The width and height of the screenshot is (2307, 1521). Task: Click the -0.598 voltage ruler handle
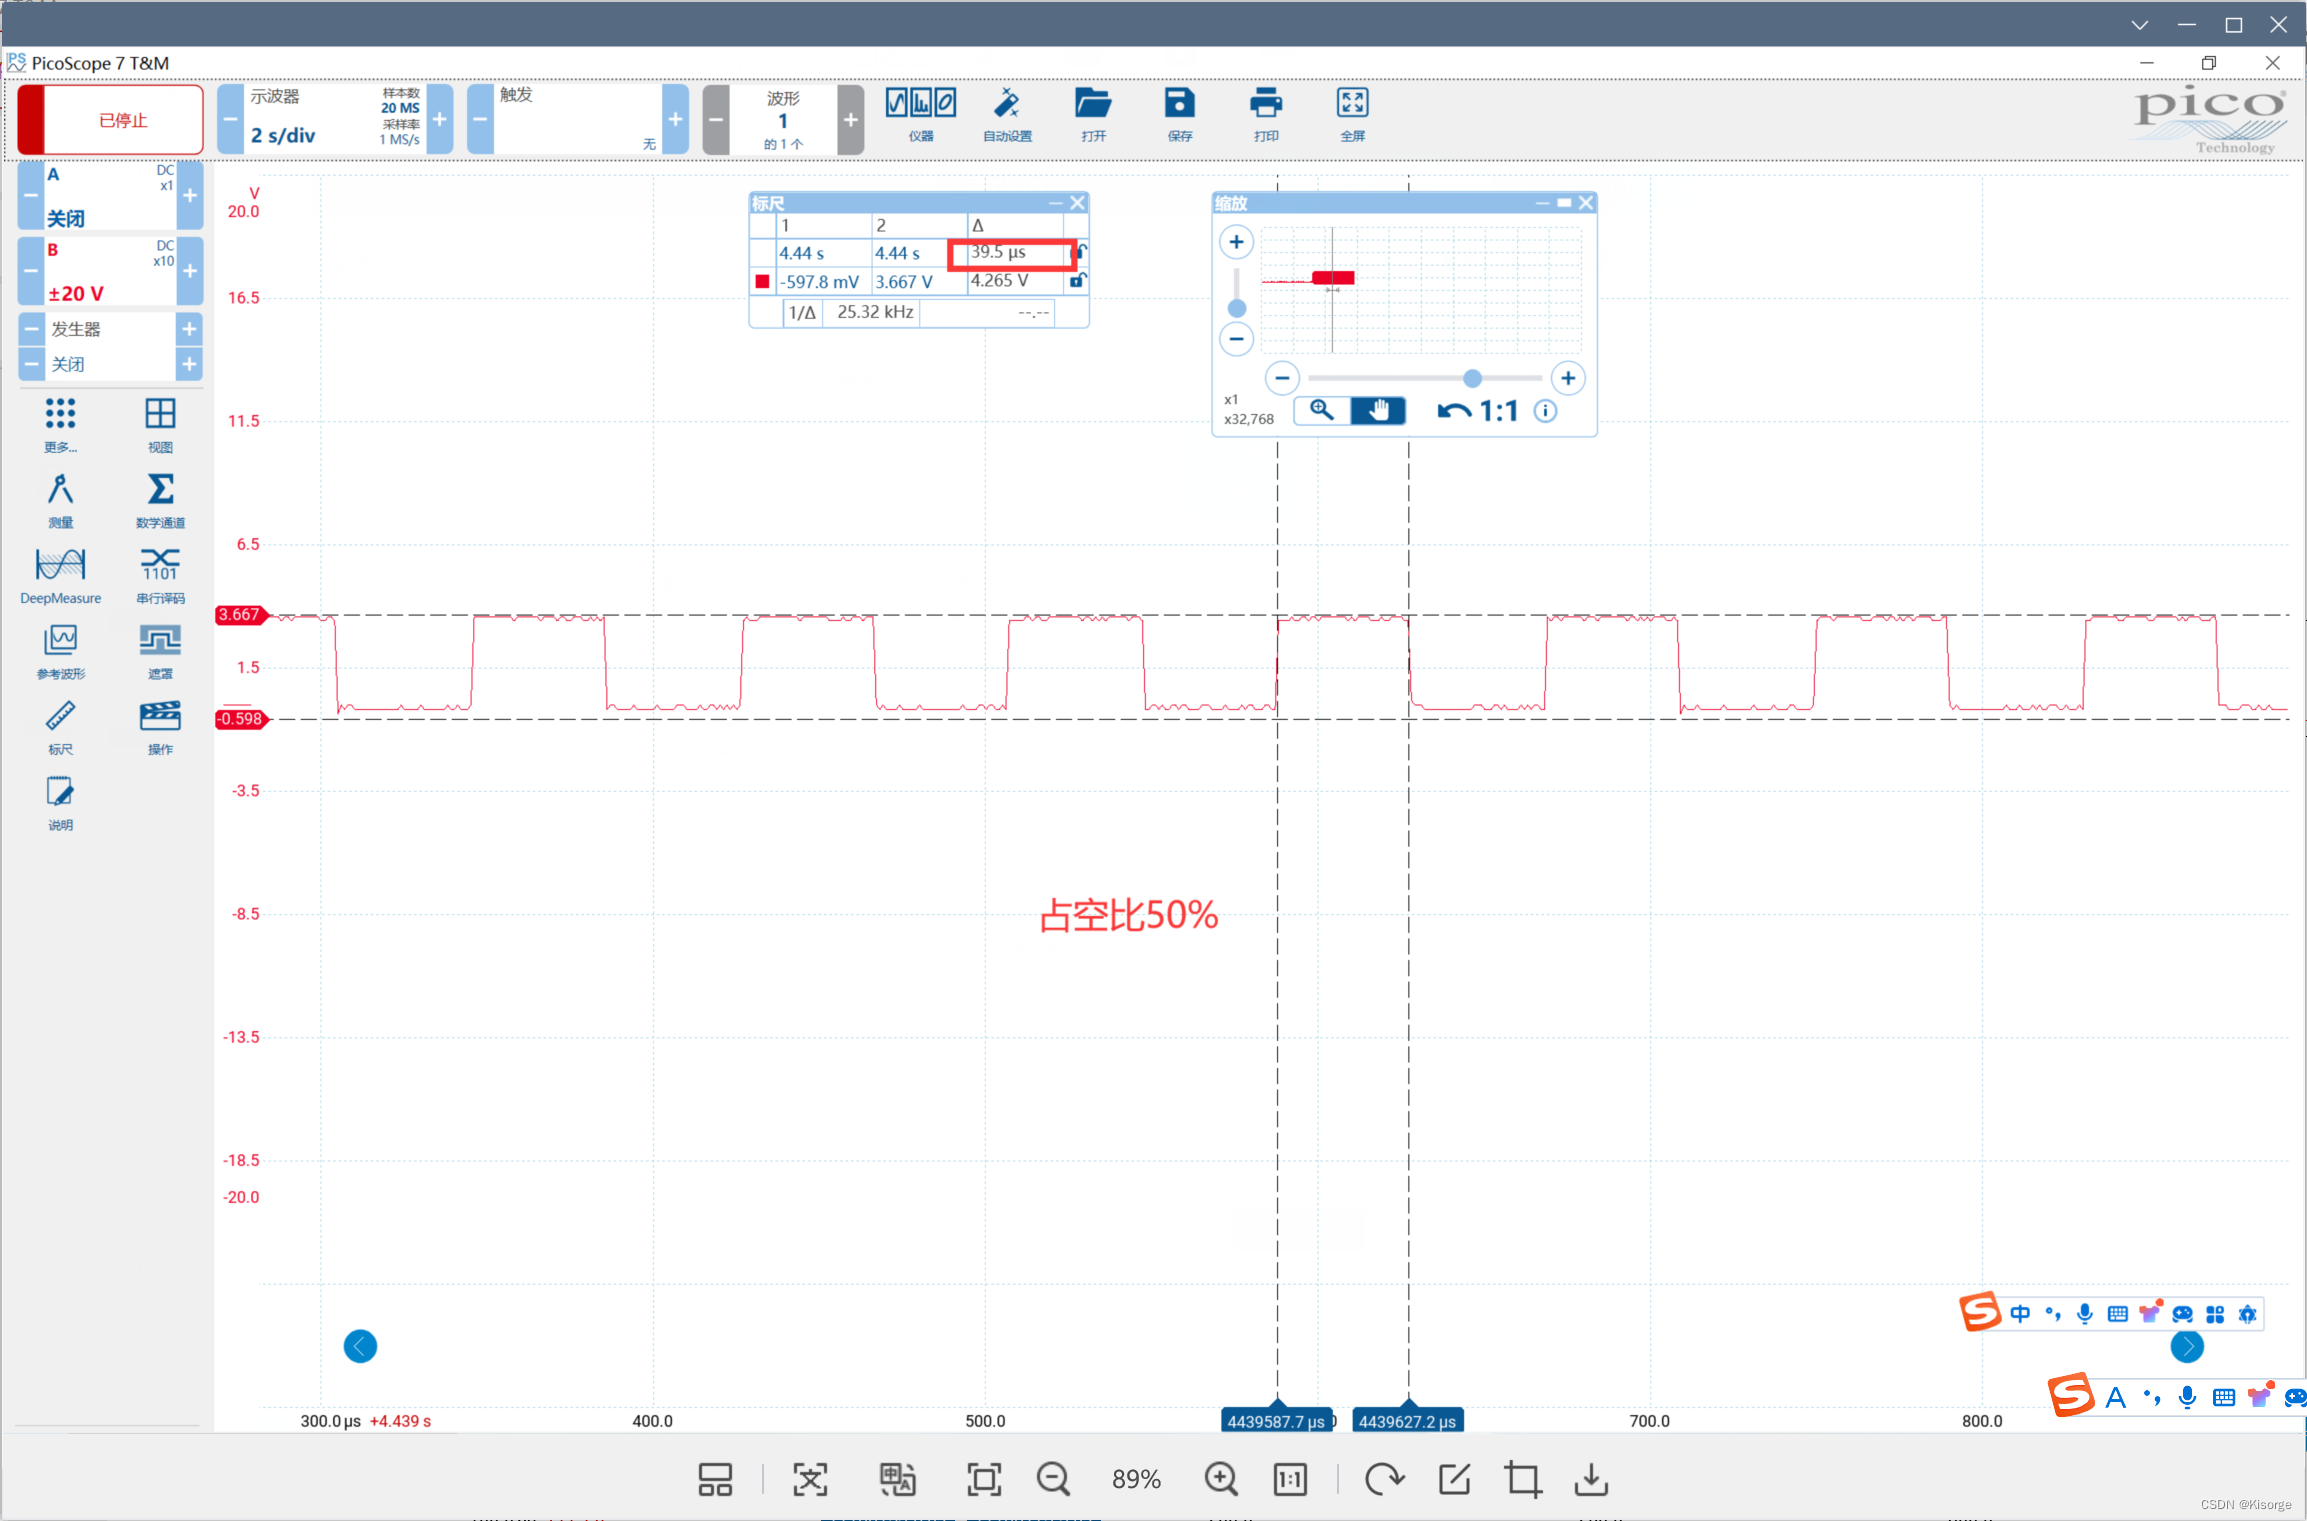click(241, 719)
